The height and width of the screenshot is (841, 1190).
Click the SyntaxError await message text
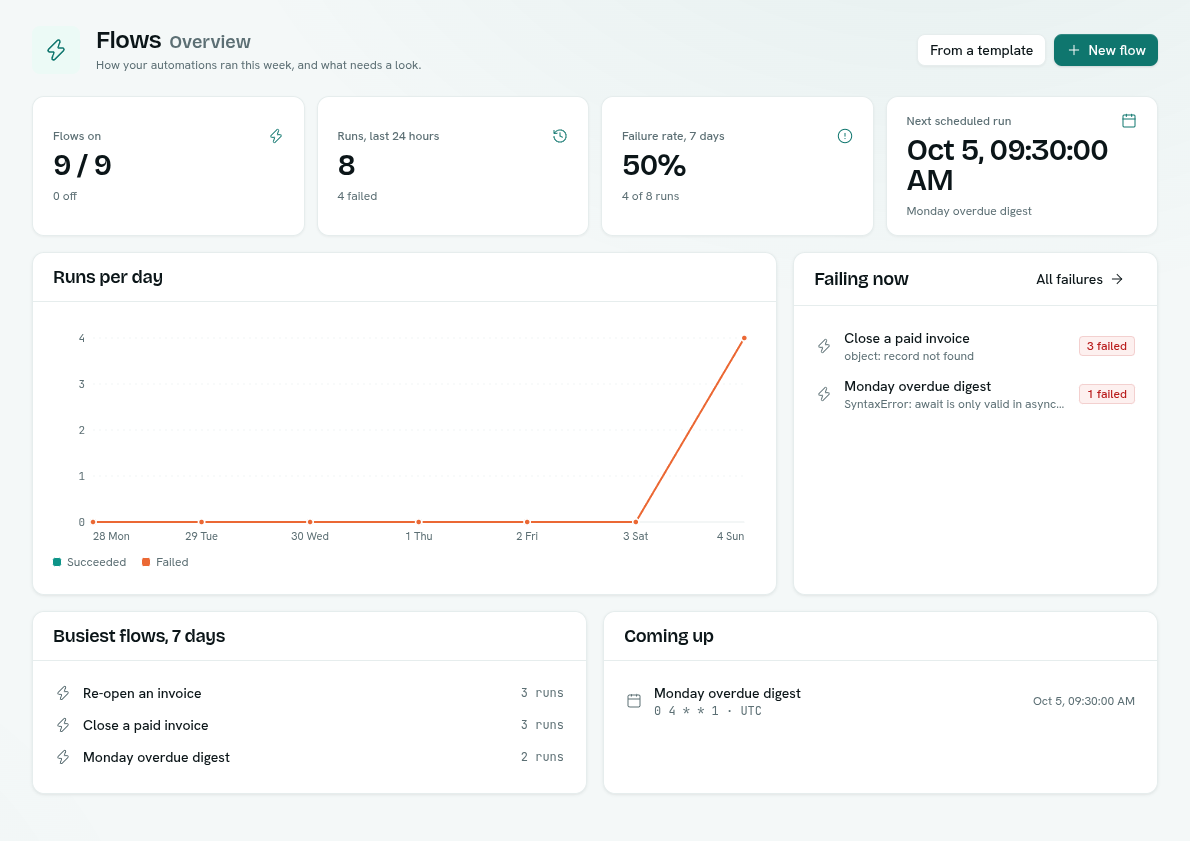pyautogui.click(x=954, y=404)
